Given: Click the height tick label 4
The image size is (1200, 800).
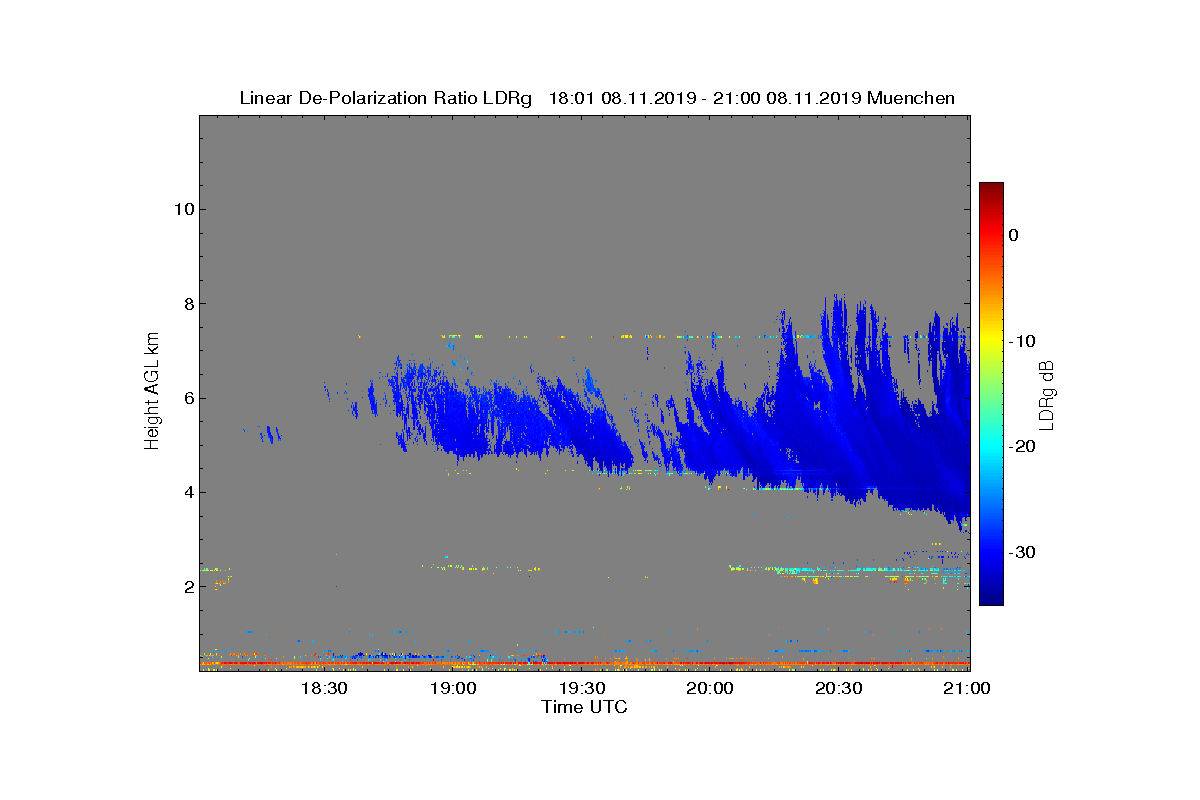Looking at the screenshot, I should (x=187, y=492).
